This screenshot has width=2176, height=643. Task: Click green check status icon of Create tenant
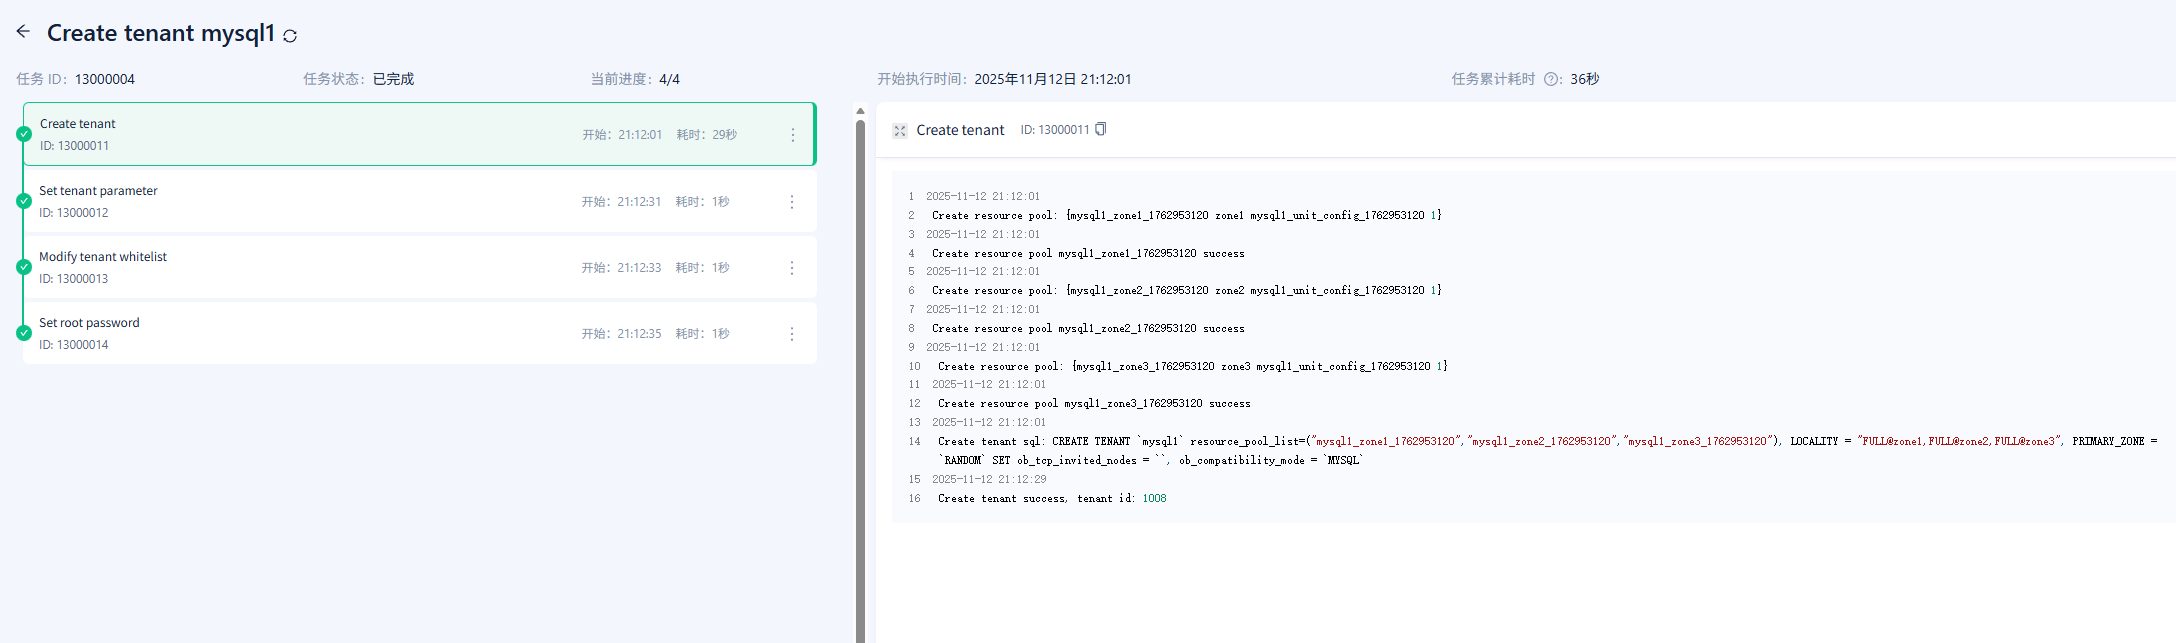click(24, 134)
